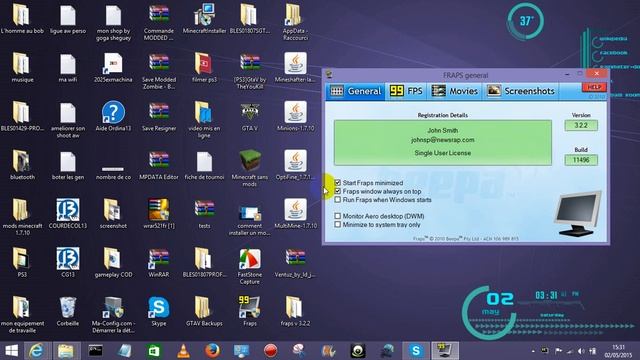Click the Single User License text
The height and width of the screenshot is (360, 640).
pos(442,153)
